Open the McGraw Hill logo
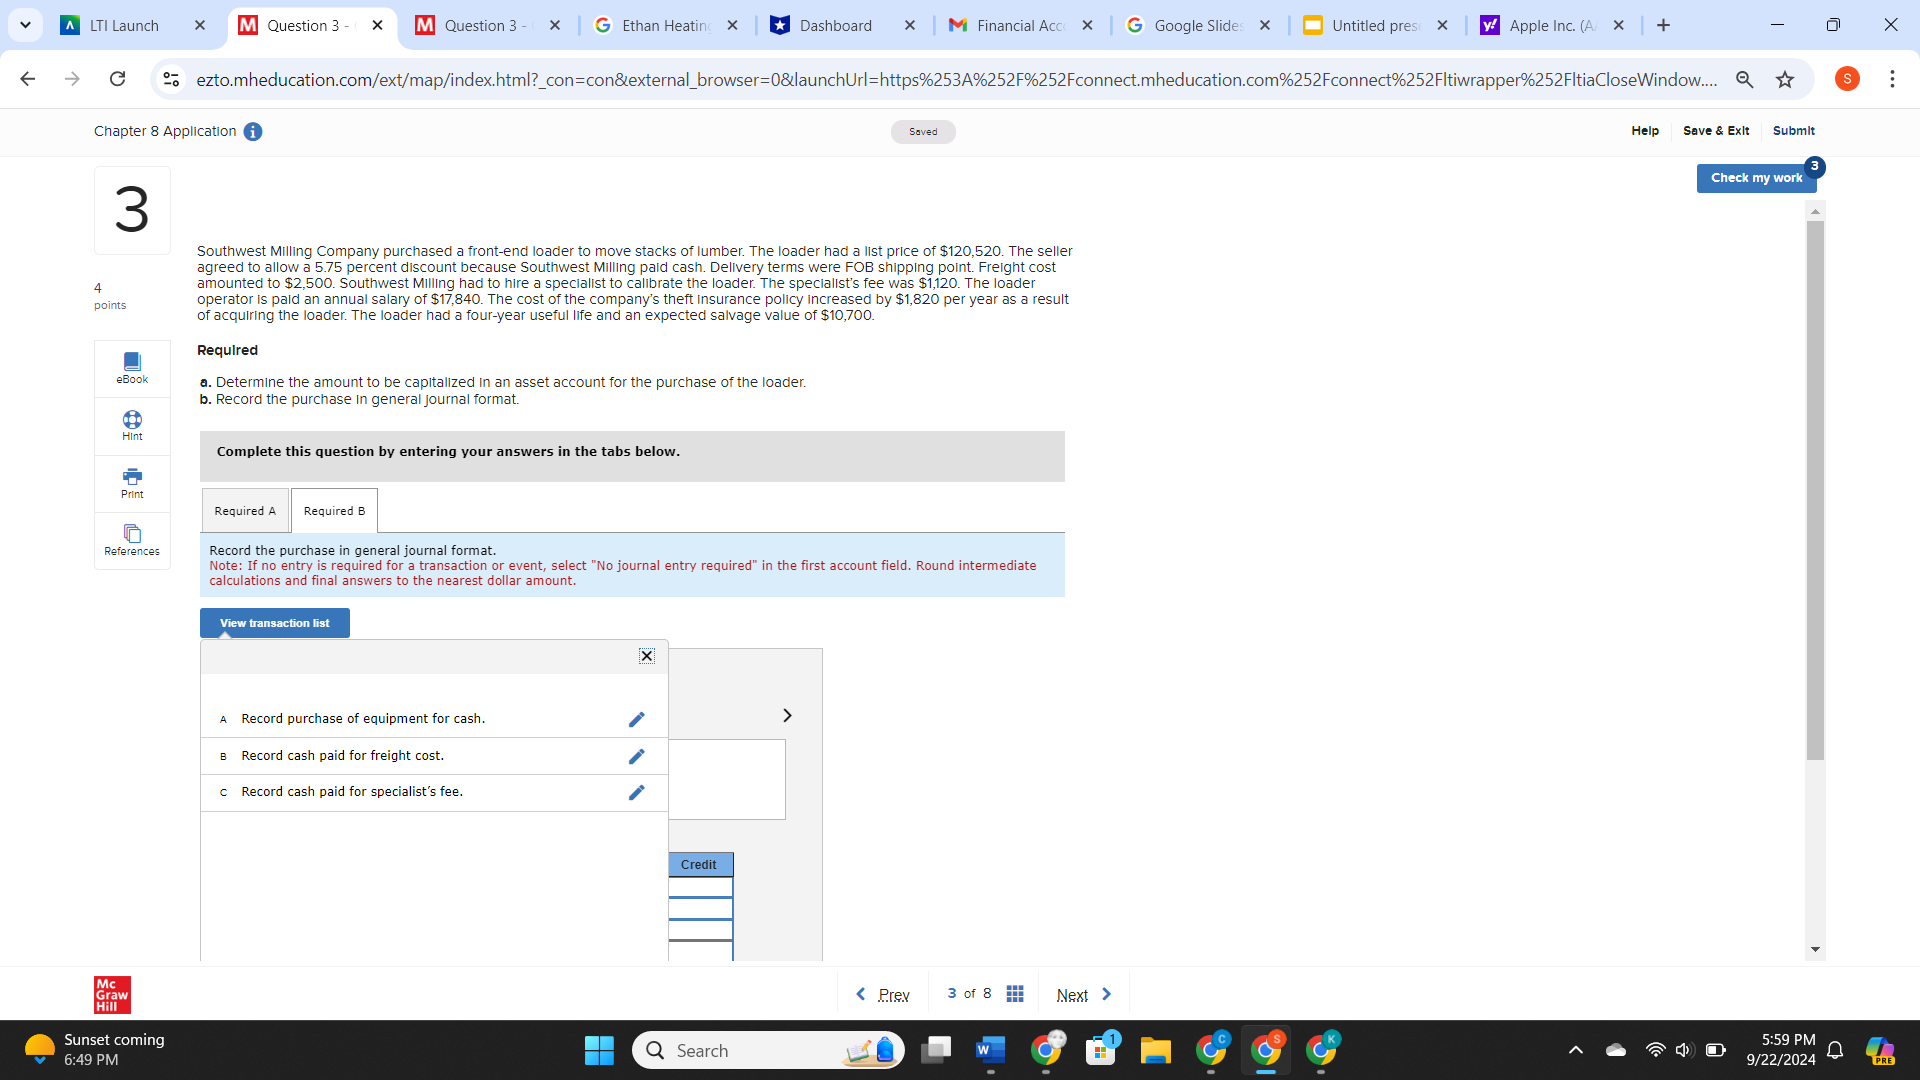Screen dimensions: 1920x1080 112,994
